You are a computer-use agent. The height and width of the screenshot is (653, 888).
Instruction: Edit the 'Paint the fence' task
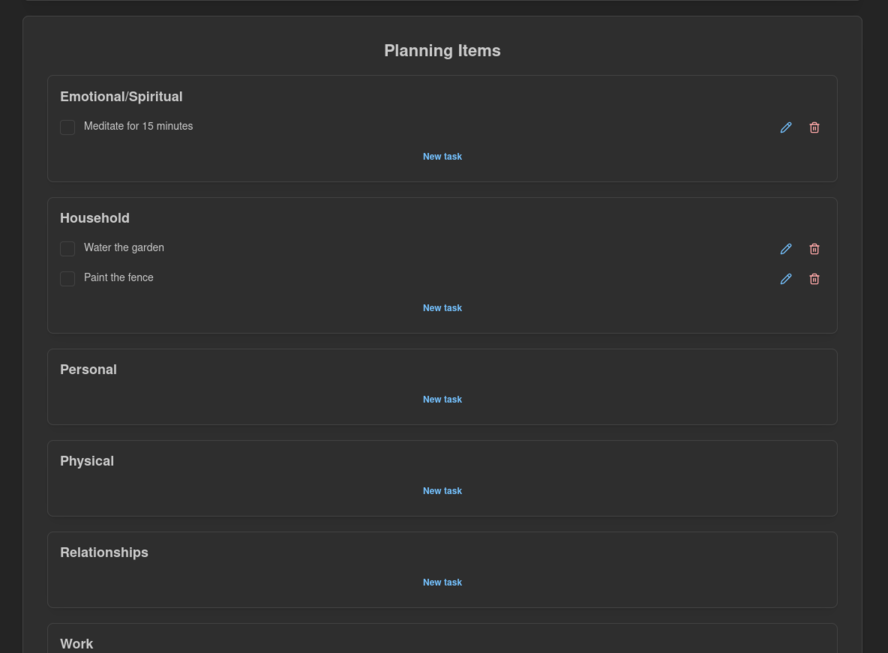point(786,279)
